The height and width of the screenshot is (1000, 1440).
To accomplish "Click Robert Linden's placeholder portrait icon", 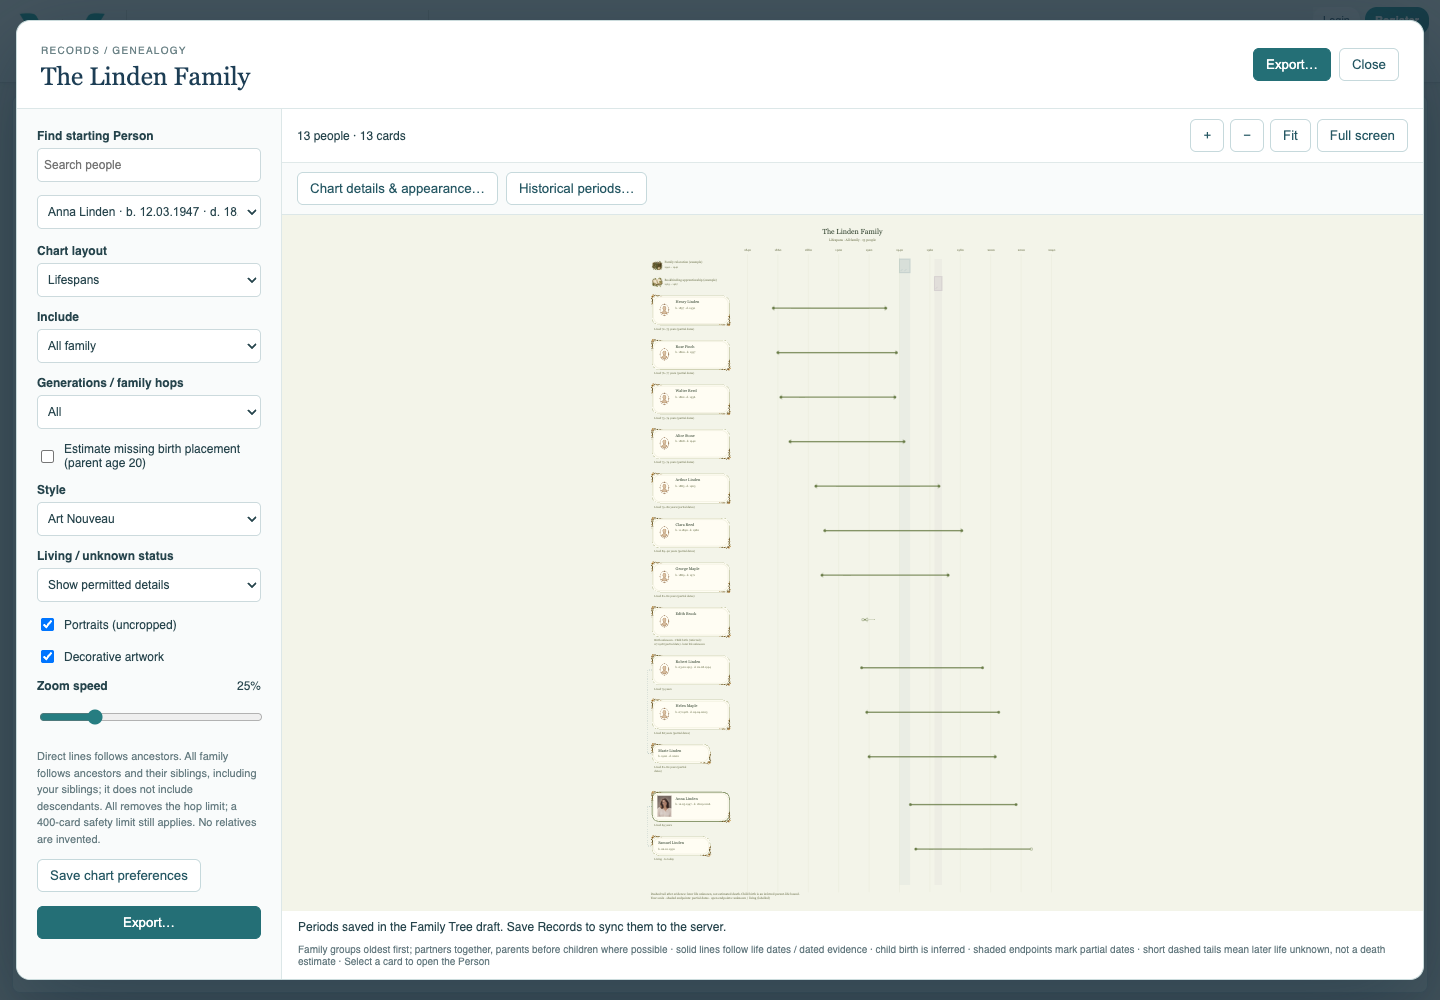I will click(664, 669).
